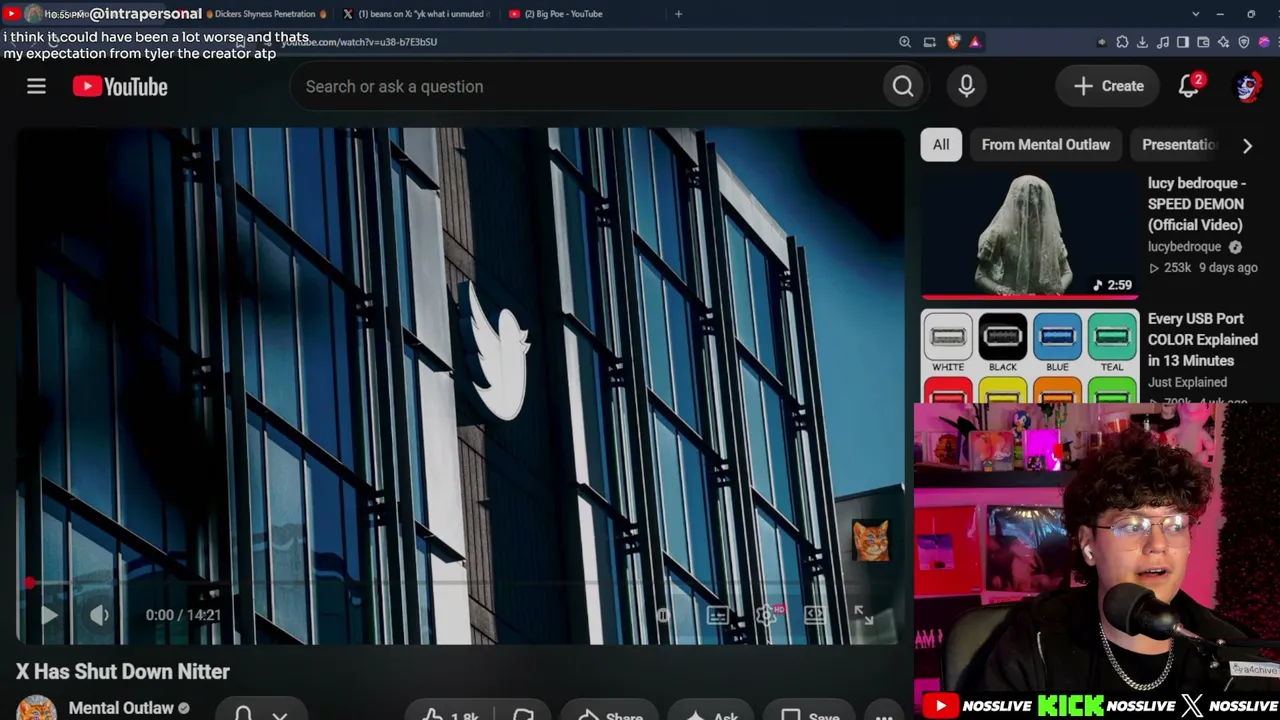Click the install app icon in address bar
Viewport: 1280px width, 720px height.
pyautogui.click(x=929, y=42)
